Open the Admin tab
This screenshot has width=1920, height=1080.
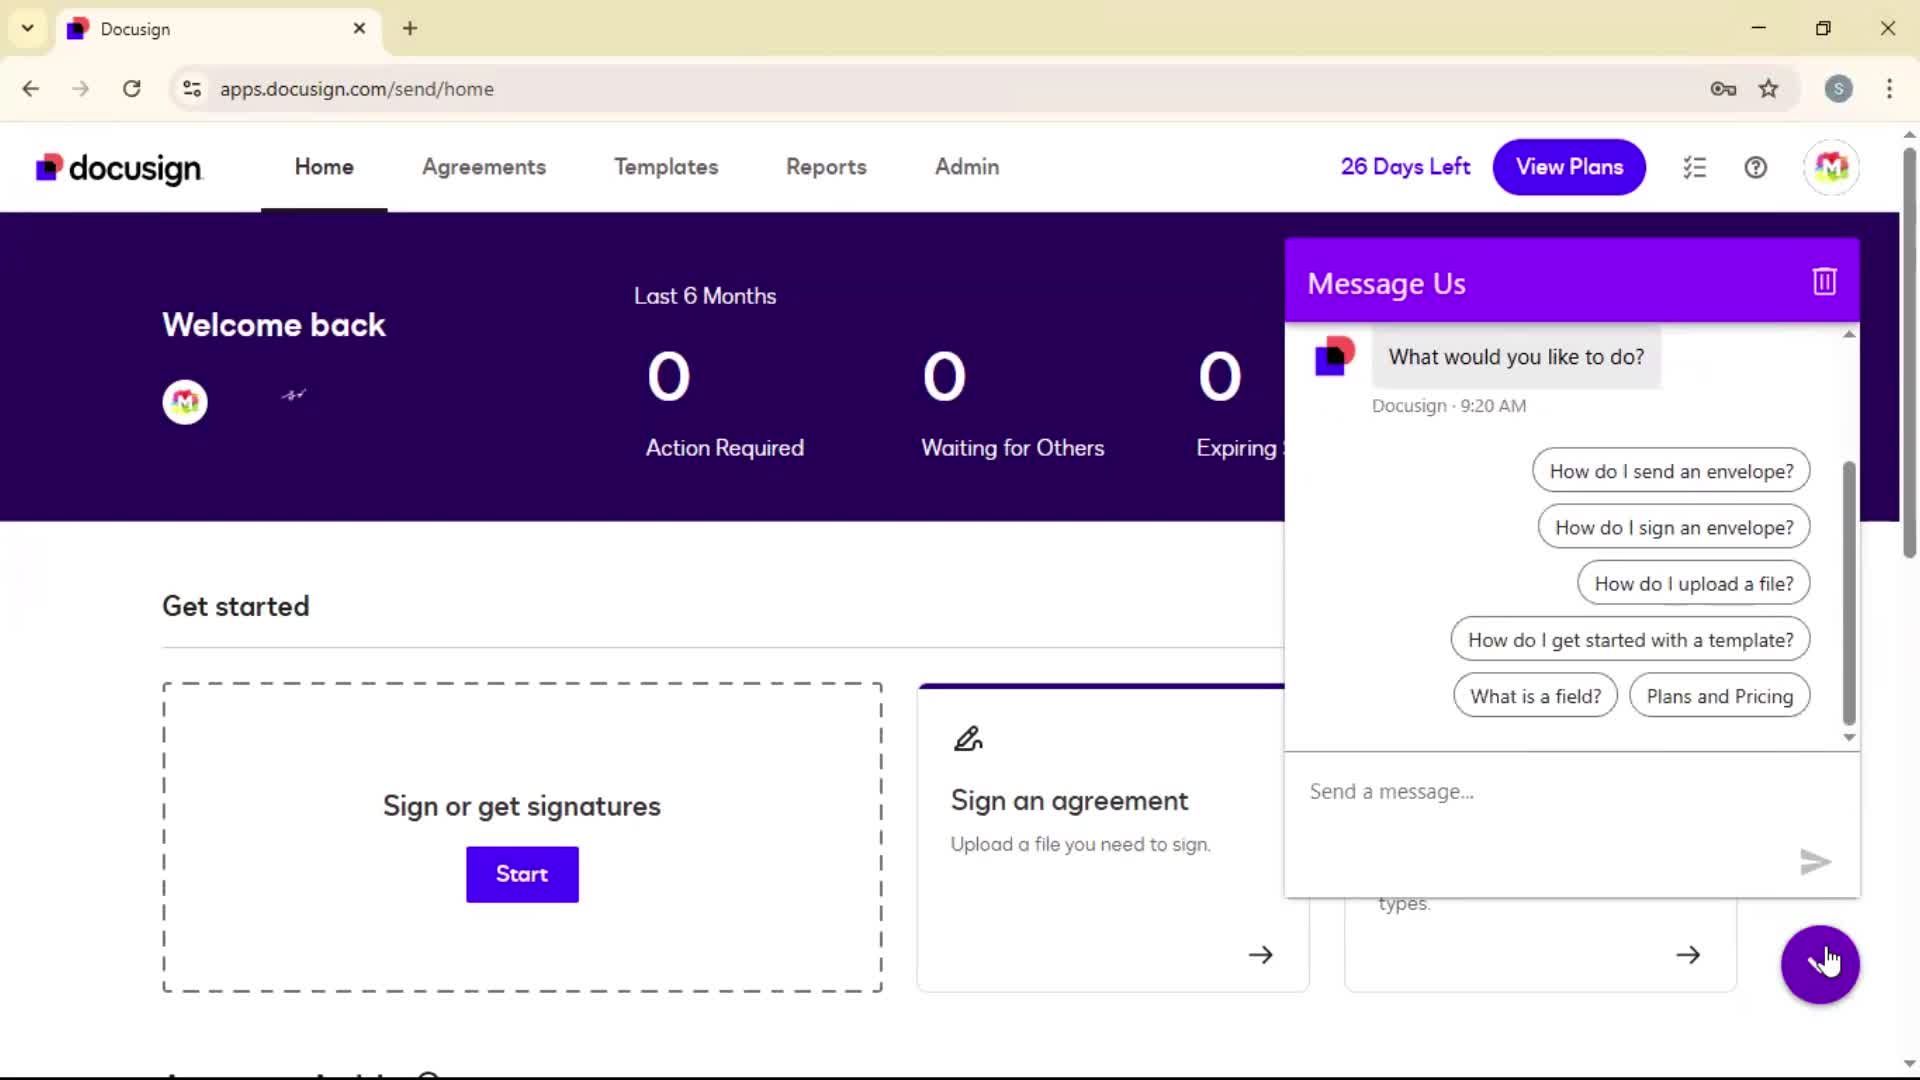[967, 167]
